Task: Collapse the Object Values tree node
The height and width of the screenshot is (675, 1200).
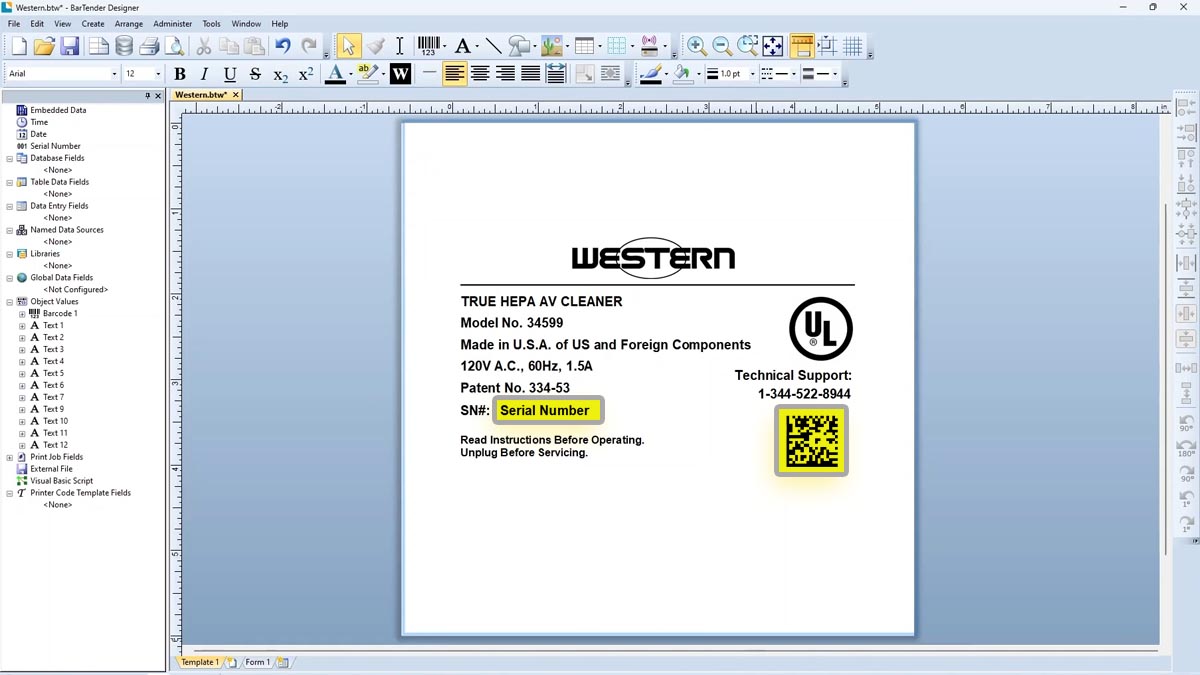Action: coord(10,302)
